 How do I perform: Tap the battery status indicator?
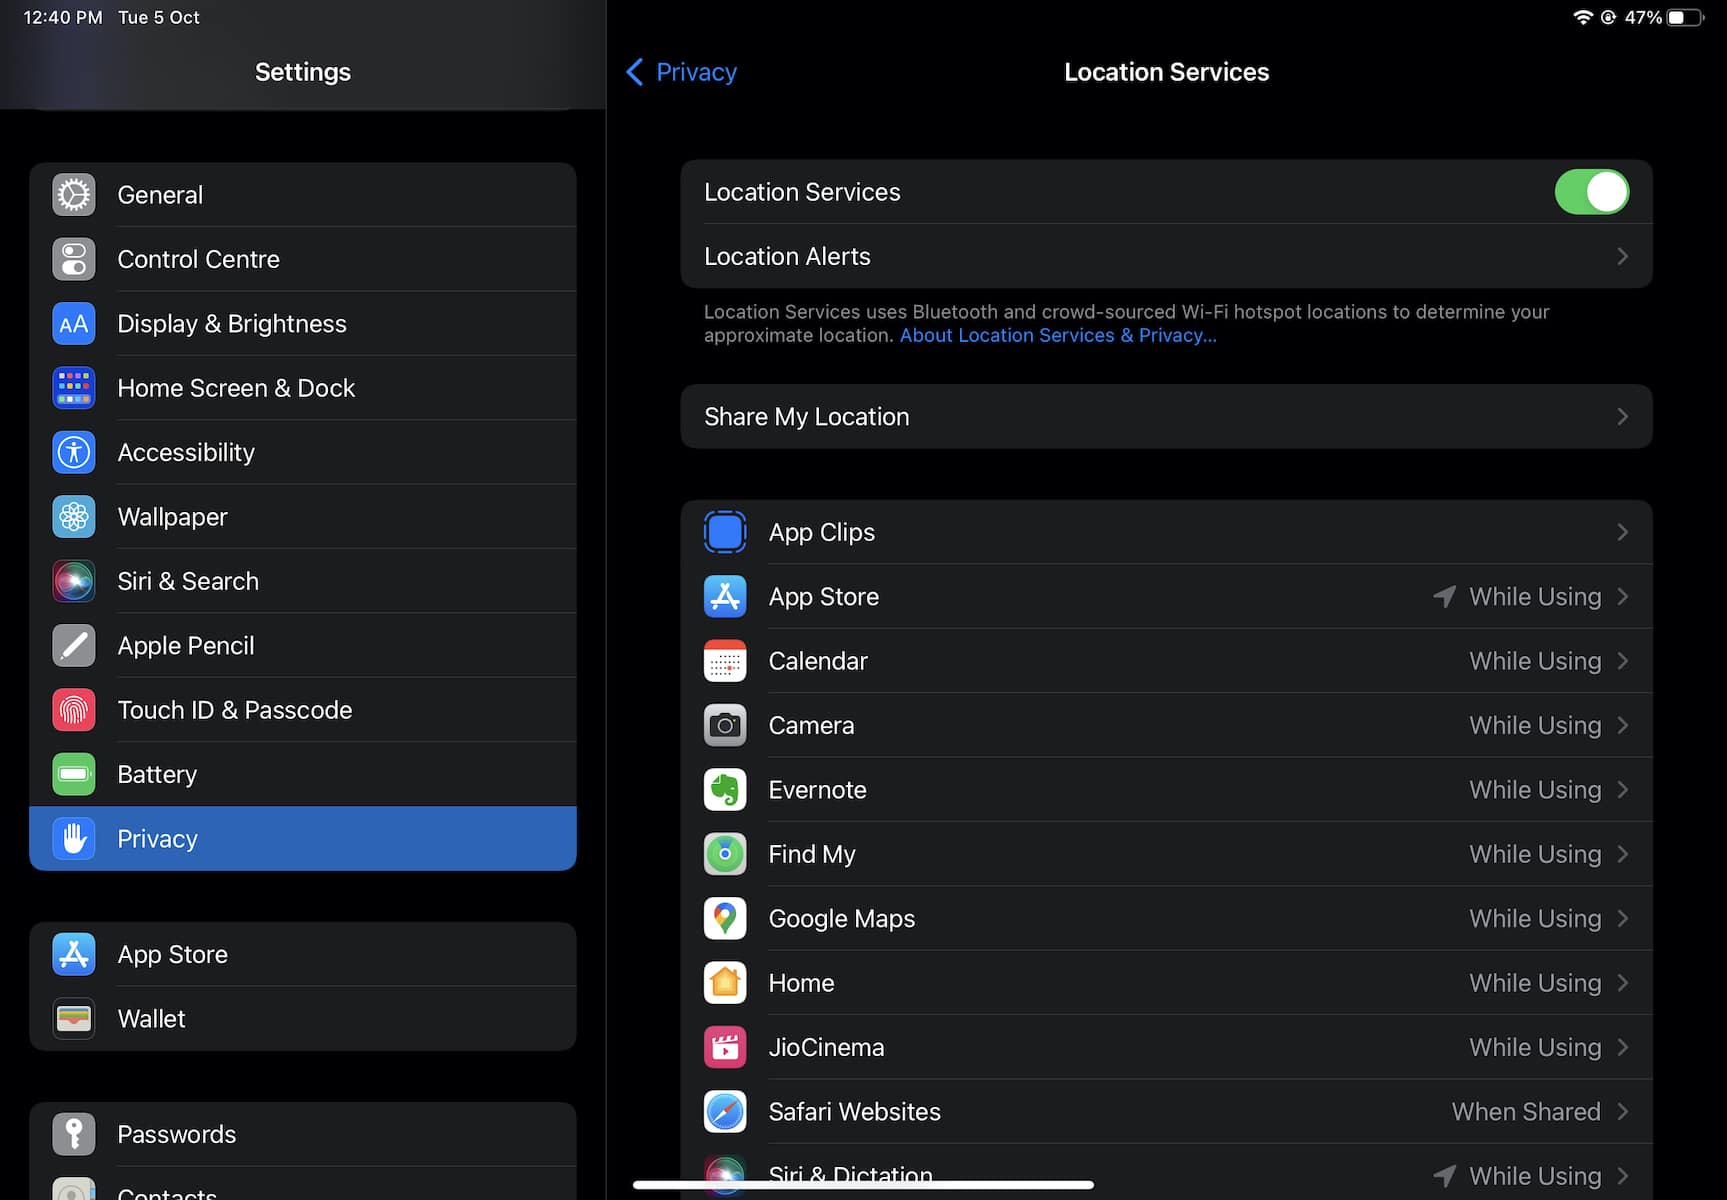coord(1684,18)
